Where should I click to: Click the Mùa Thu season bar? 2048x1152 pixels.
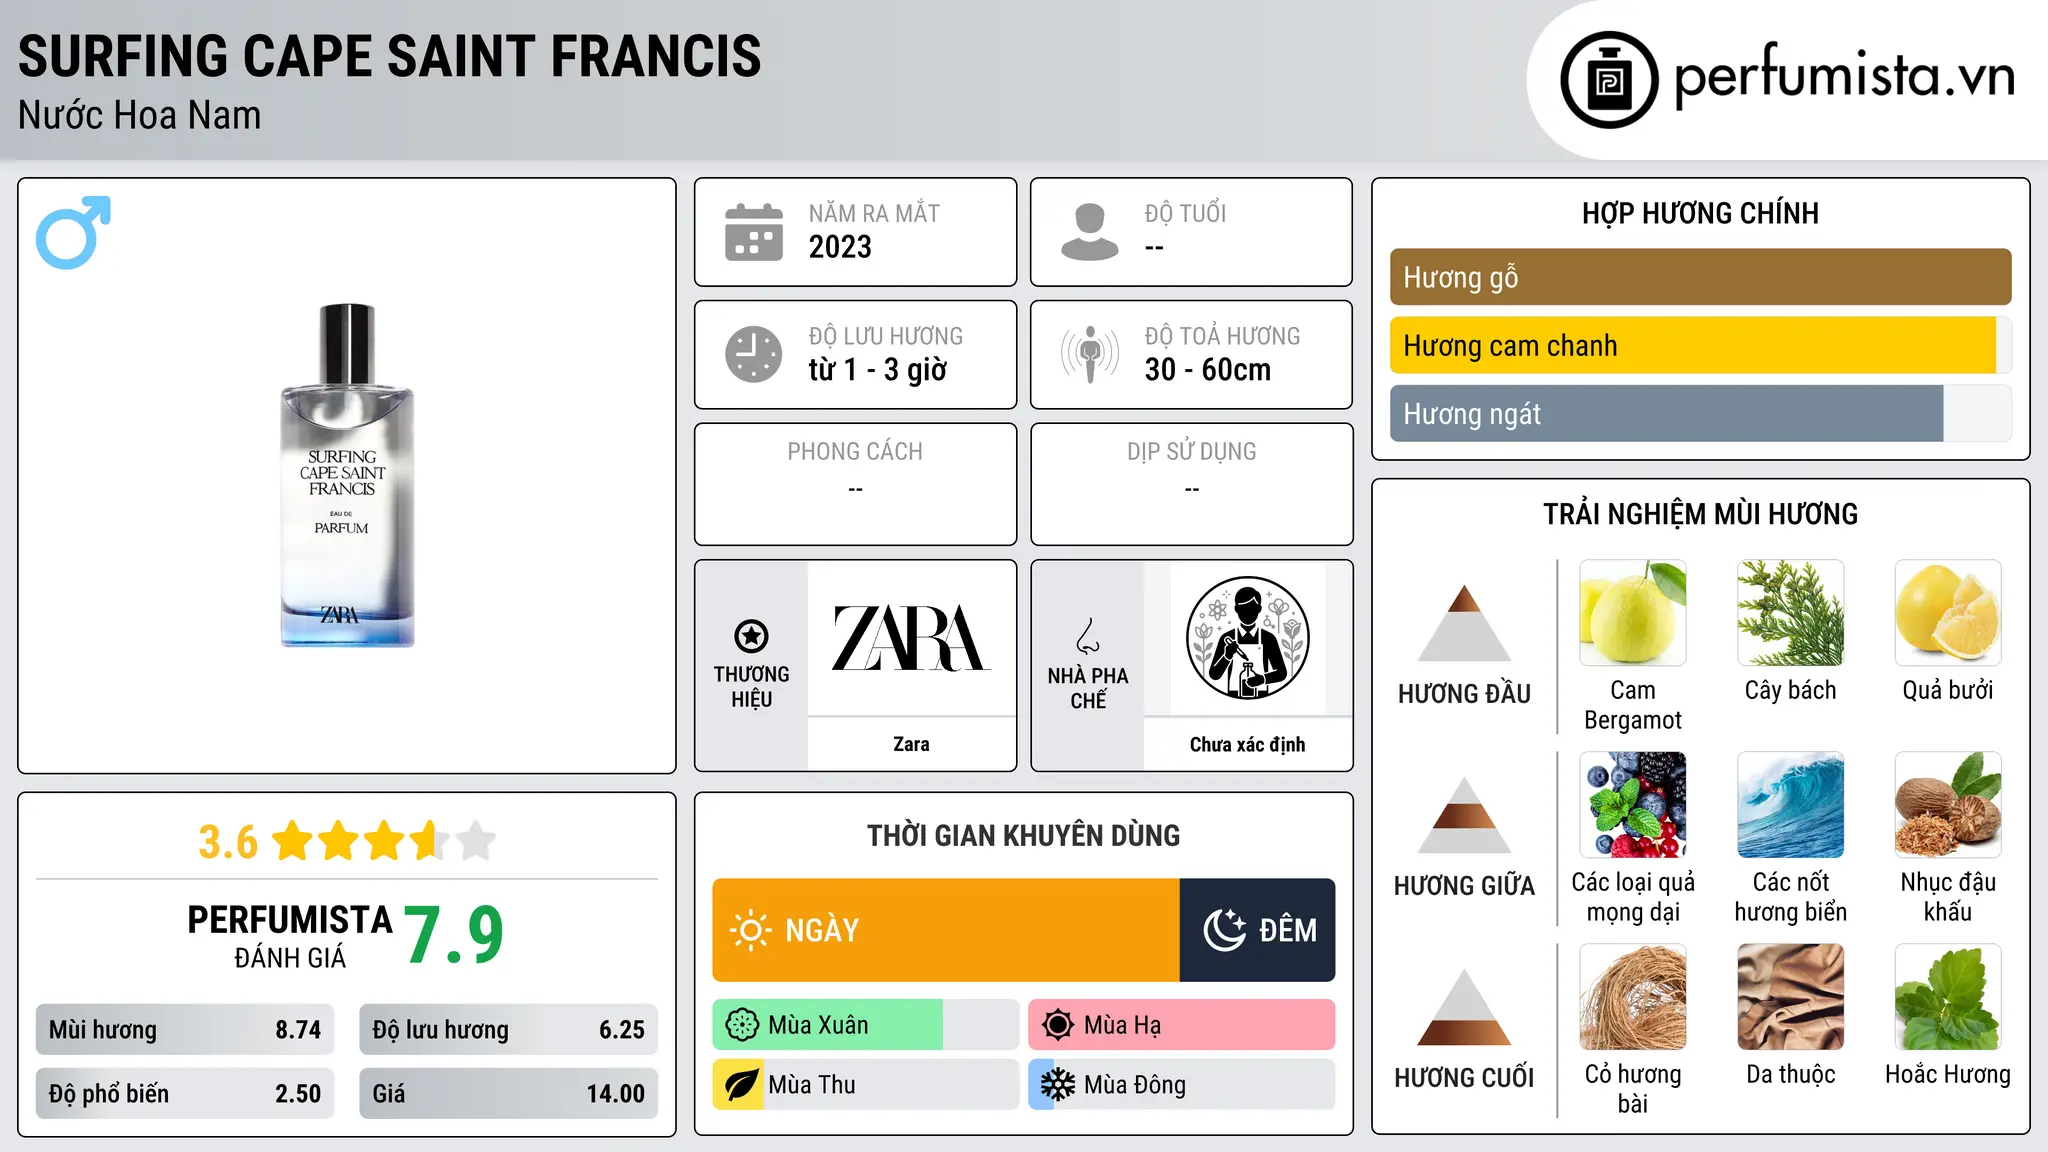(x=866, y=1085)
